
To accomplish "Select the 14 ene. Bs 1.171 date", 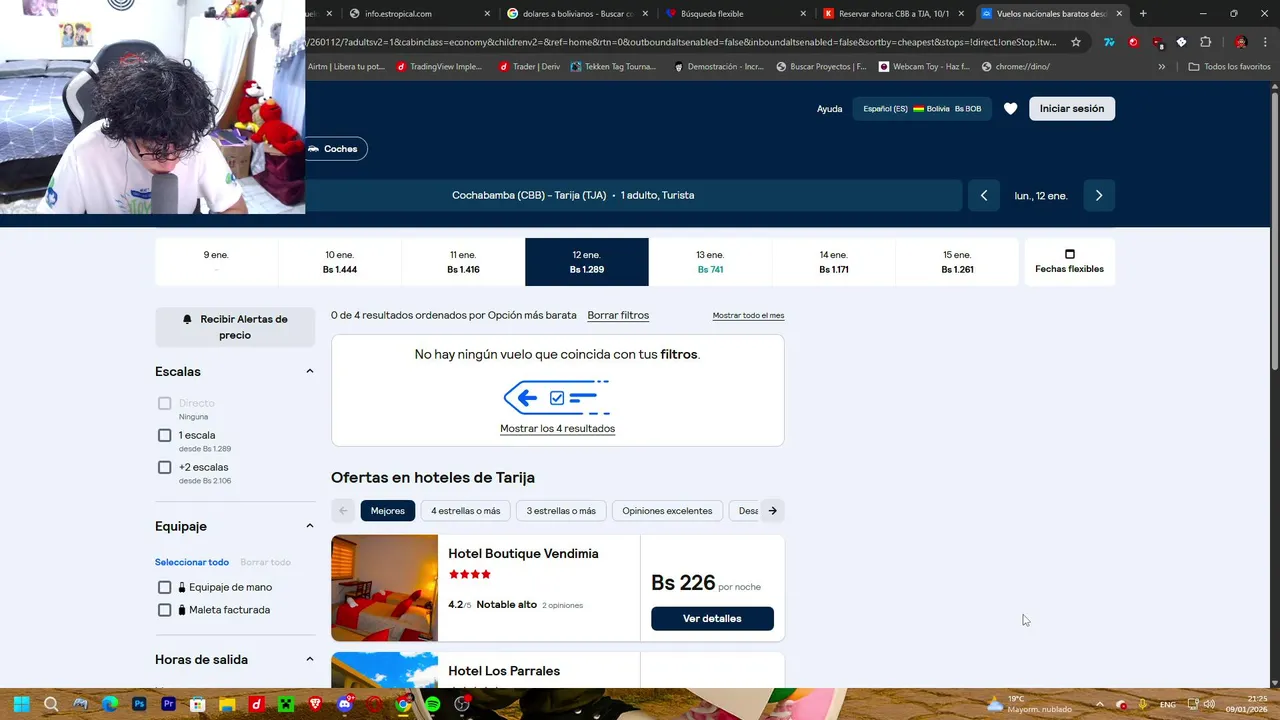I will click(833, 262).
